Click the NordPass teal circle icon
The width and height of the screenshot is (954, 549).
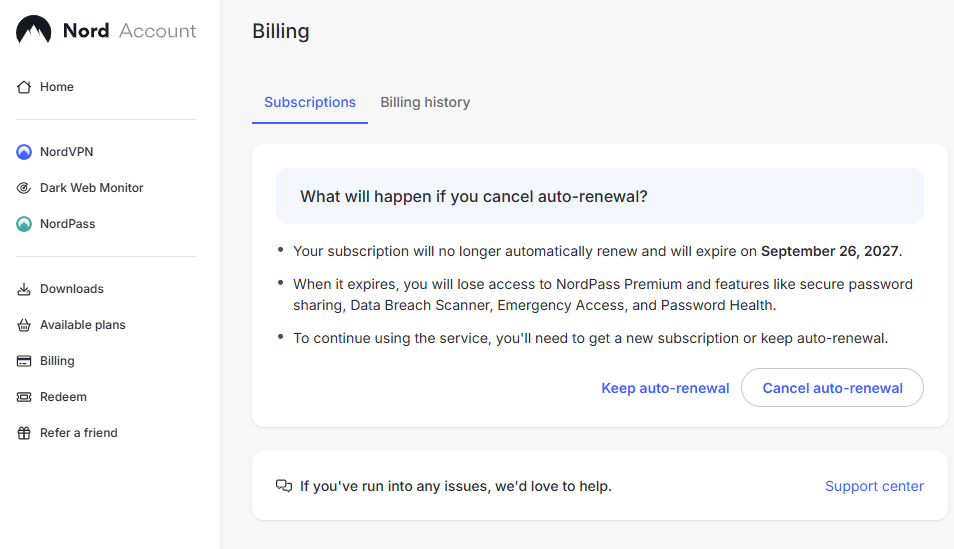[24, 224]
